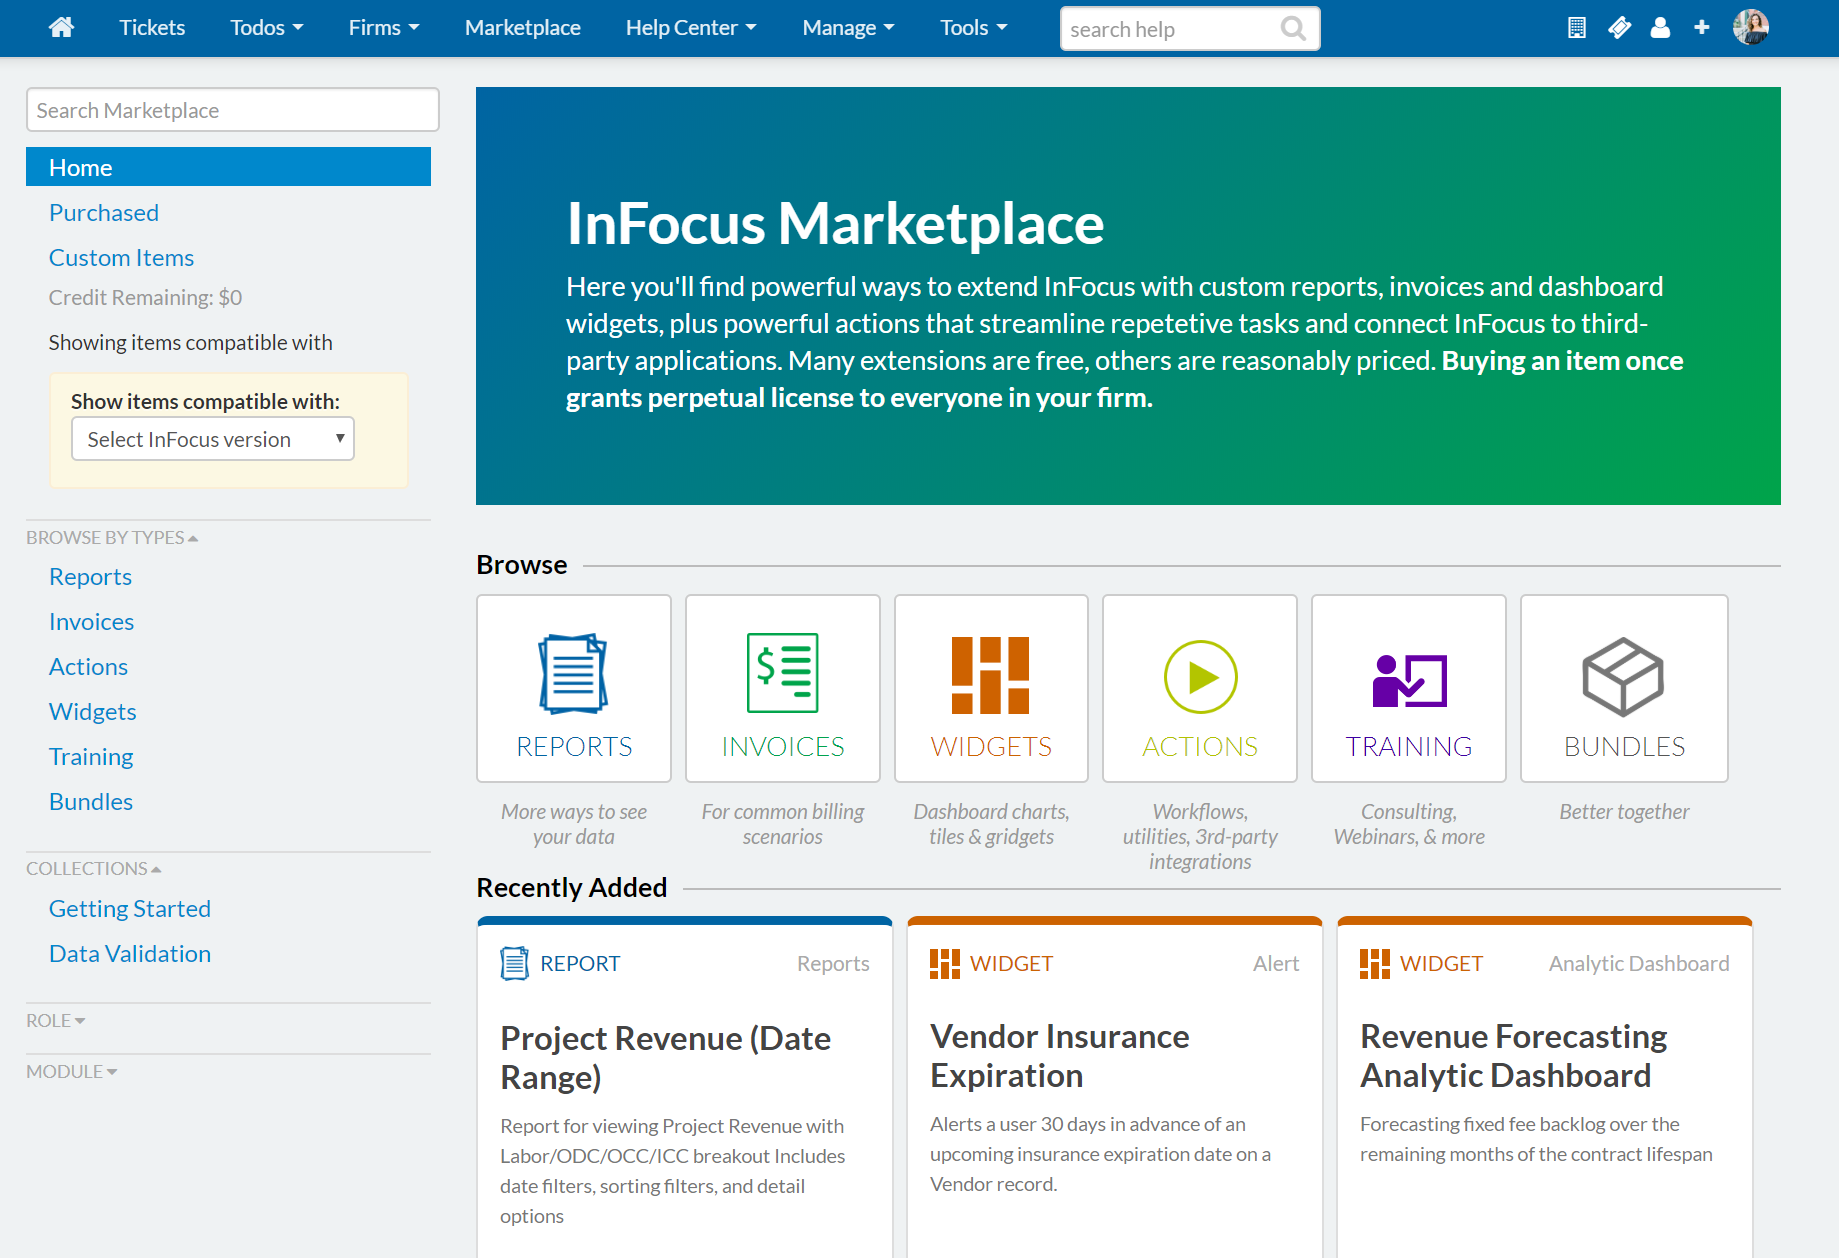Image resolution: width=1839 pixels, height=1258 pixels.
Task: Click the search help magnifier icon
Action: (1293, 29)
